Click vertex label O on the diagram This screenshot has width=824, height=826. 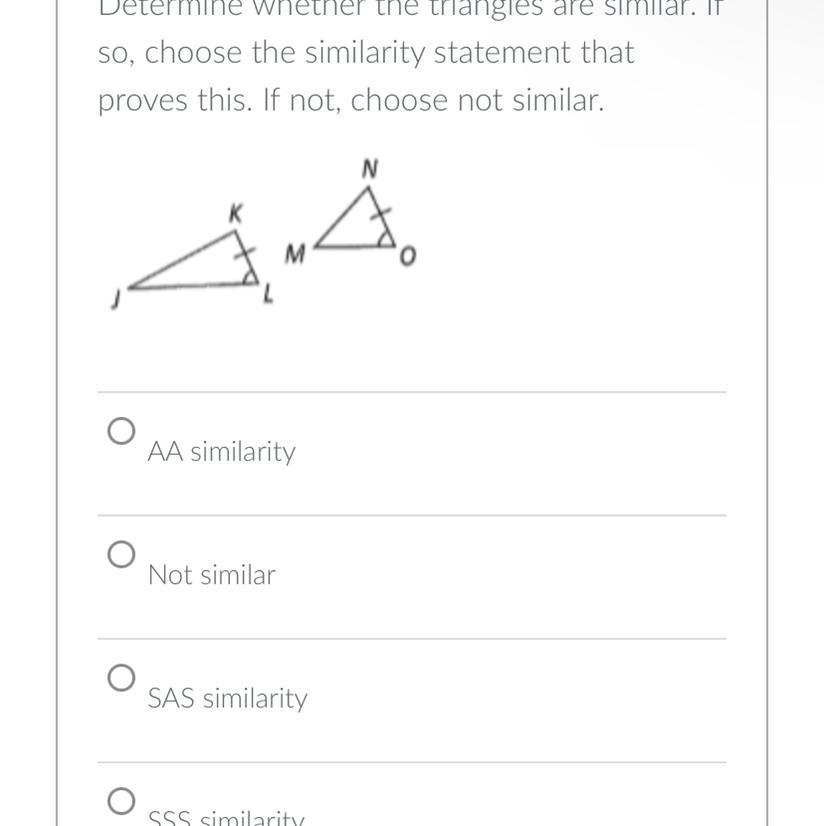(406, 258)
